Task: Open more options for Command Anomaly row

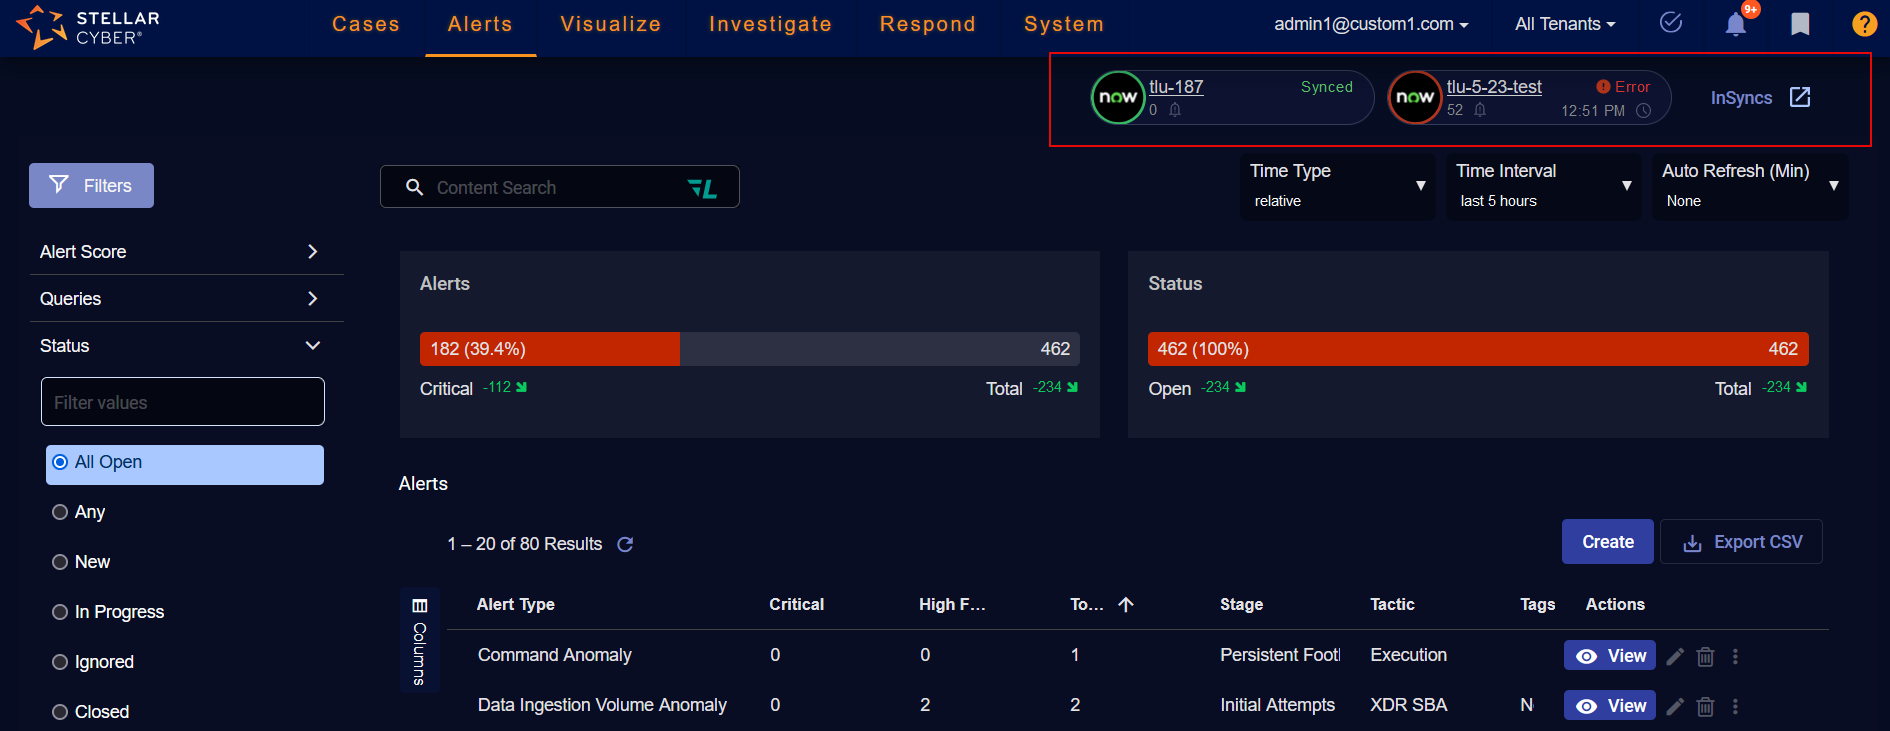Action: pyautogui.click(x=1736, y=657)
